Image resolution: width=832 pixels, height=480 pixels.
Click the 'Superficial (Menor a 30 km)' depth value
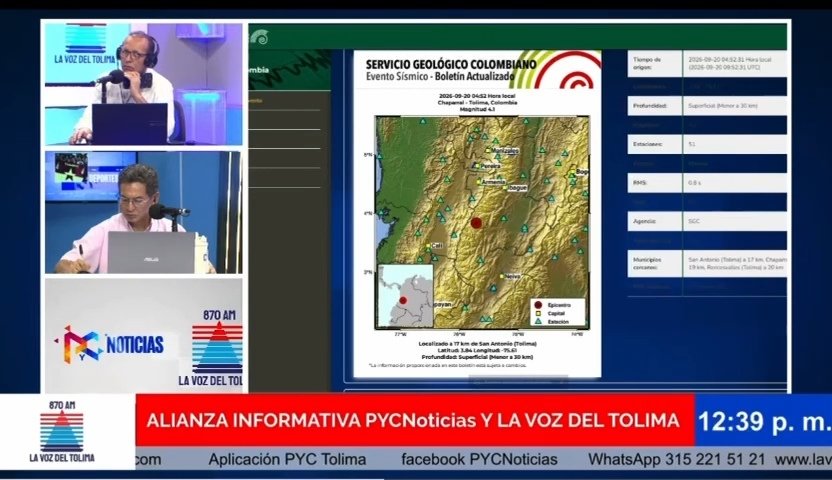click(723, 106)
